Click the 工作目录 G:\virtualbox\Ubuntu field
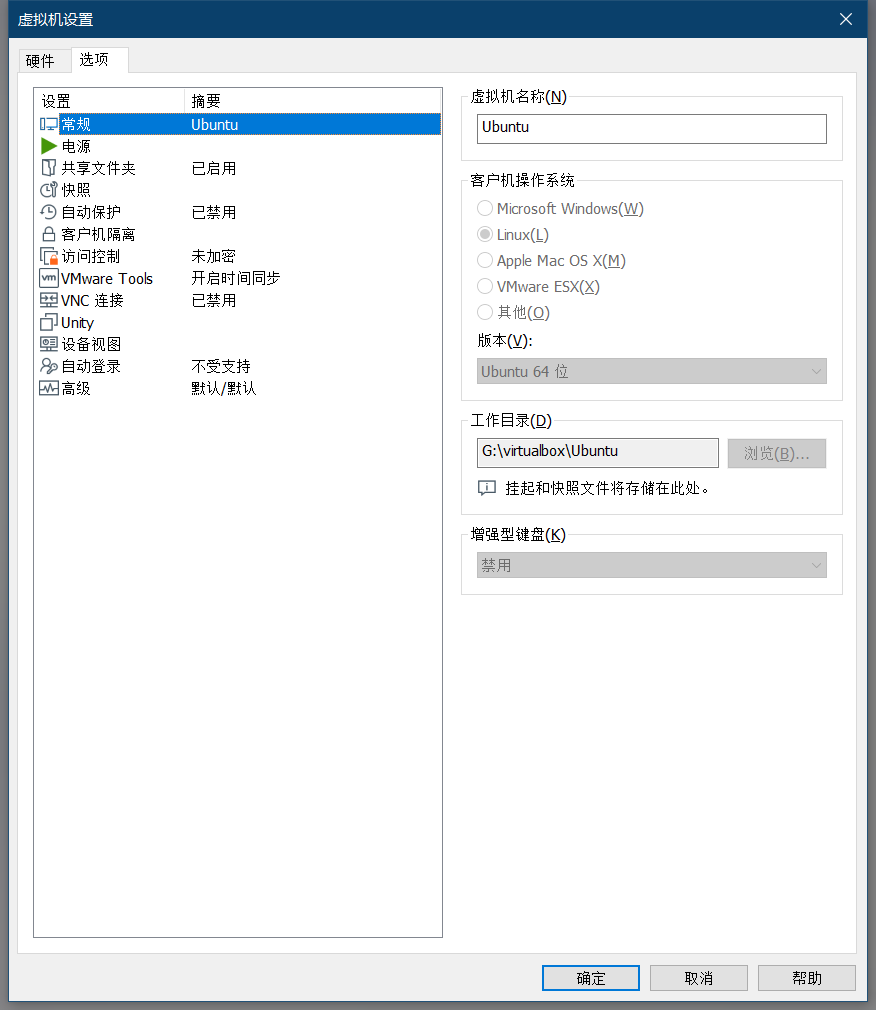Screen dimensions: 876x1010 (x=598, y=453)
